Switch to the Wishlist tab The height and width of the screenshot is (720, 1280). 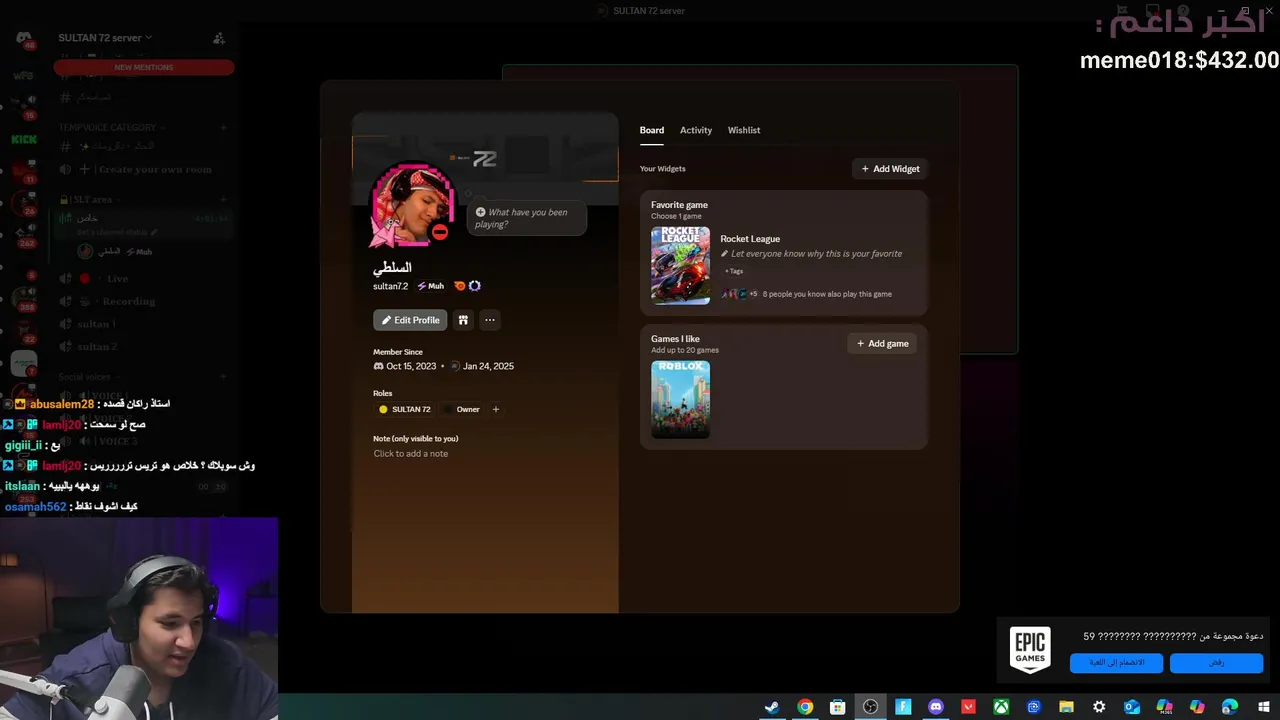[x=744, y=130]
